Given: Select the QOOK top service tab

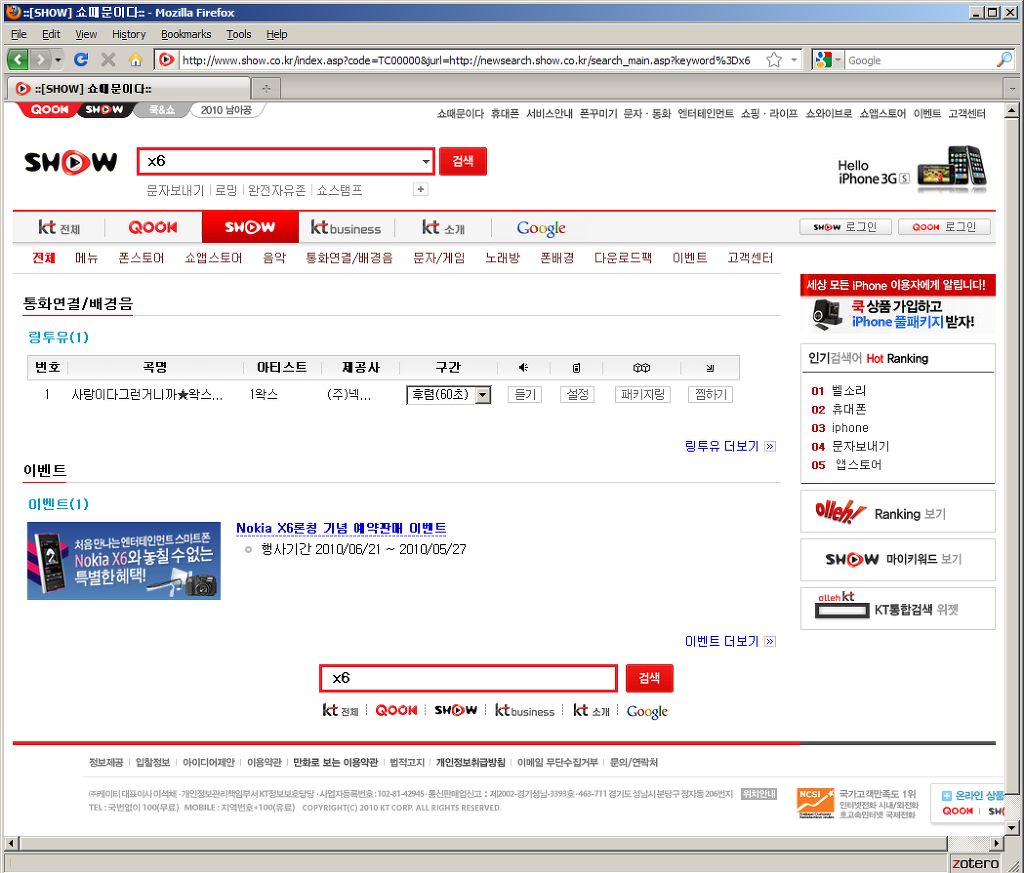Looking at the screenshot, I should [48, 110].
